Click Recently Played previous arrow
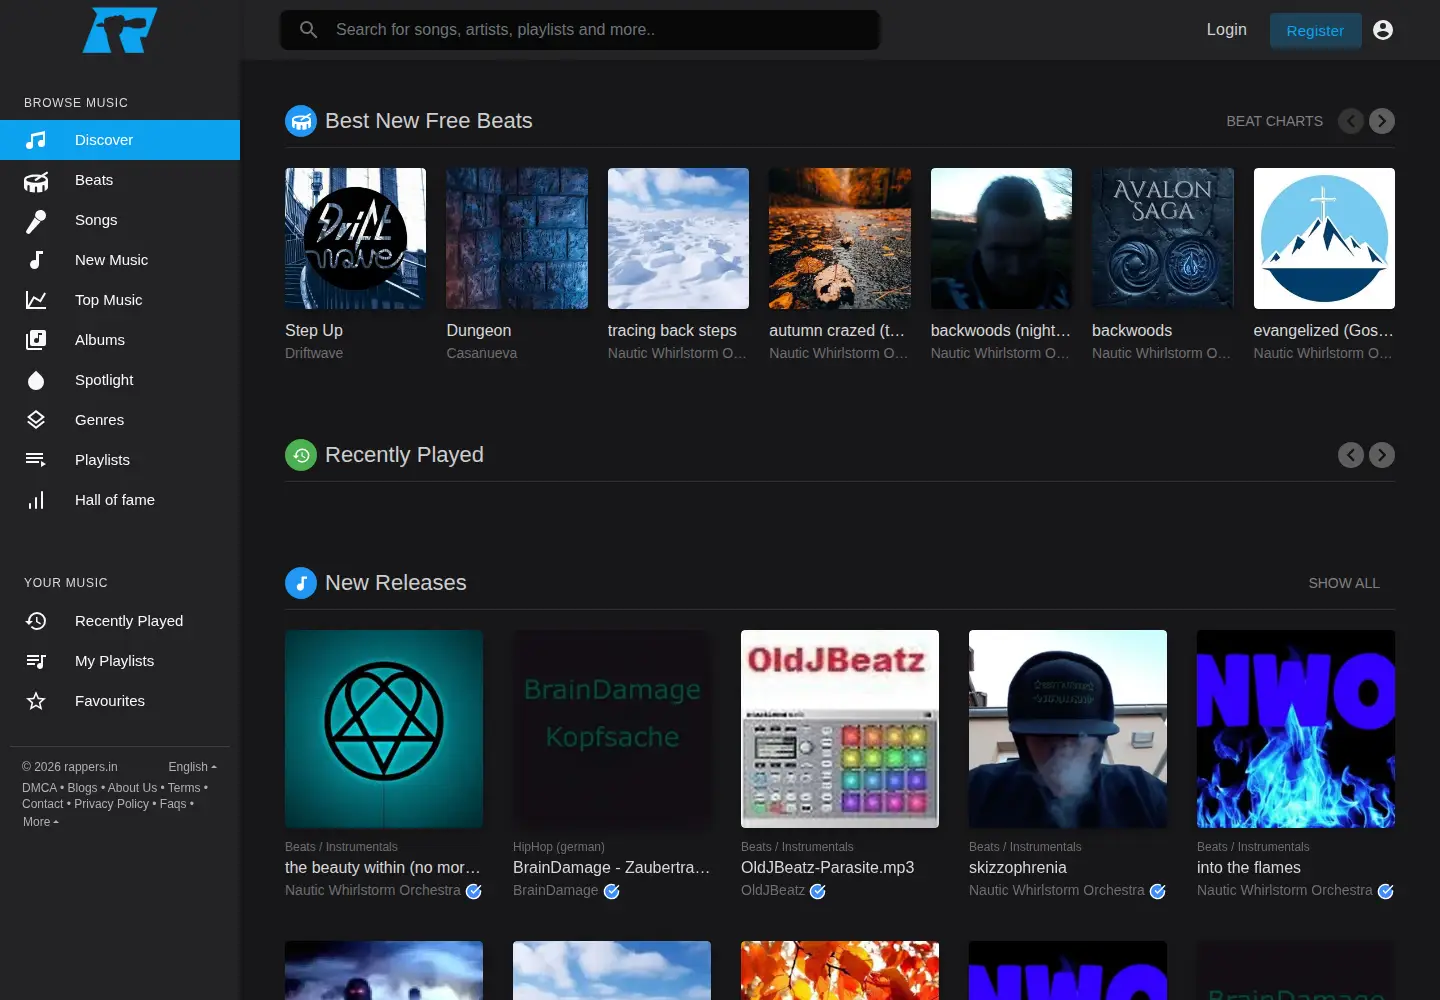The width and height of the screenshot is (1440, 1000). 1351,455
